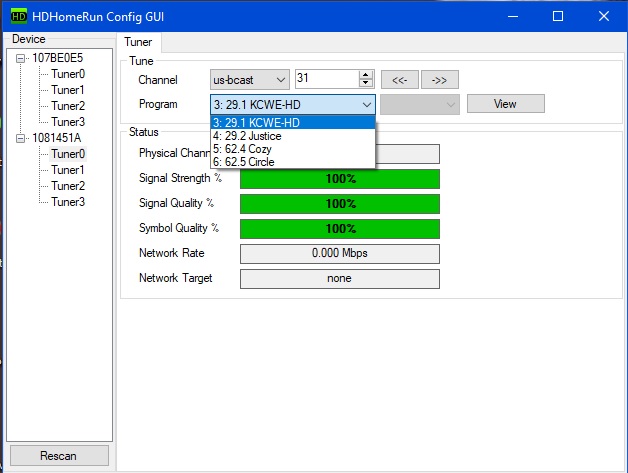Click the Signal Strength 100% bar

point(340,179)
